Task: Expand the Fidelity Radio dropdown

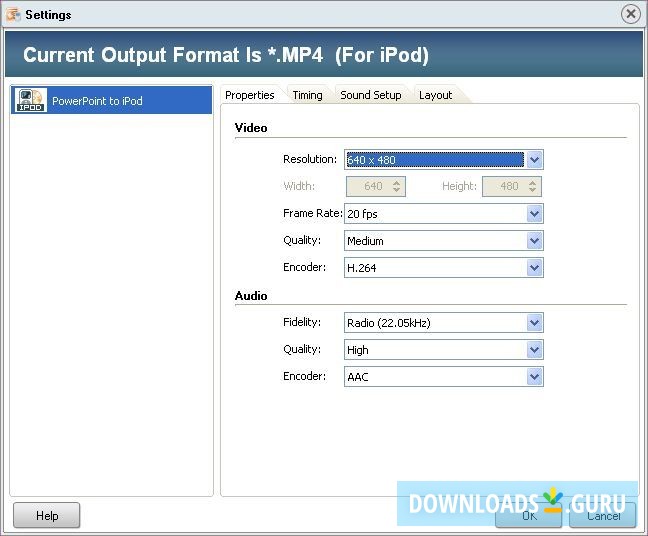Action: tap(534, 322)
